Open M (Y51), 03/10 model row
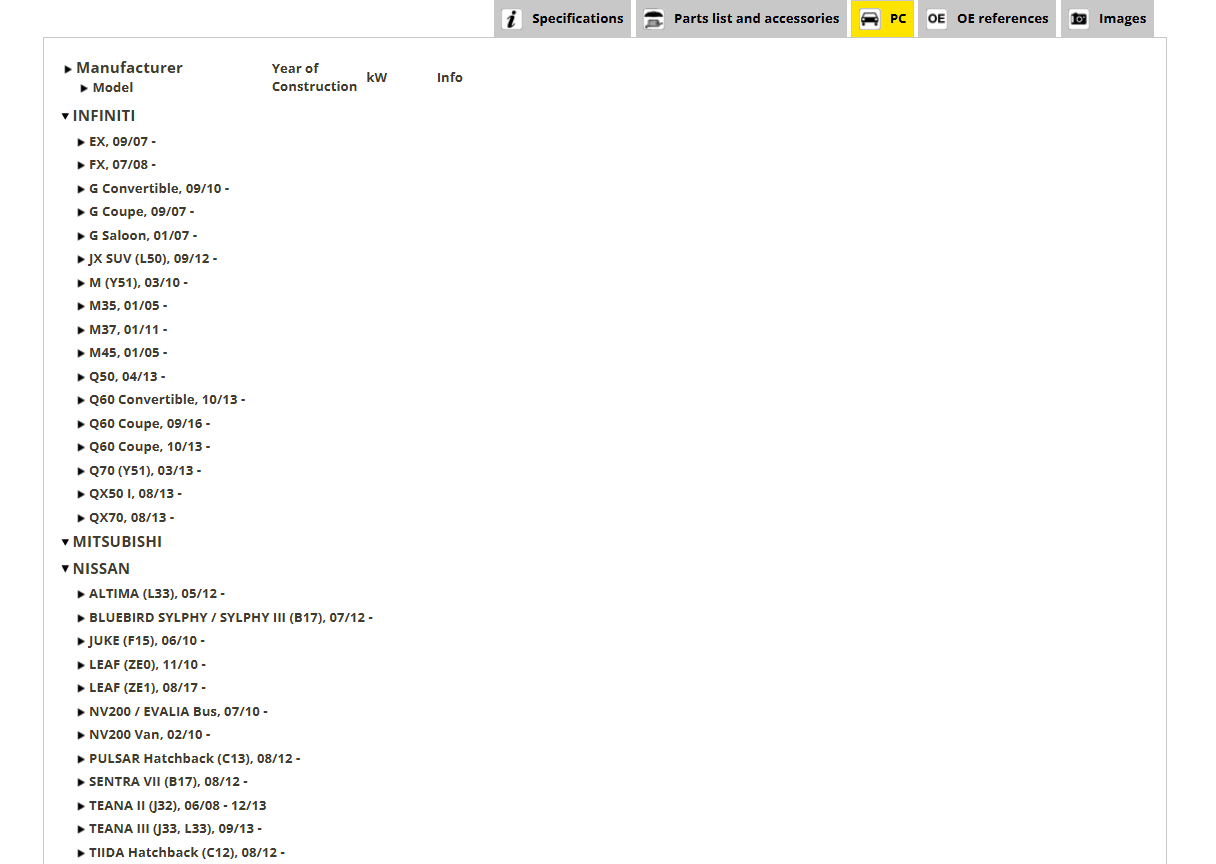This screenshot has width=1216, height=864. pos(138,282)
